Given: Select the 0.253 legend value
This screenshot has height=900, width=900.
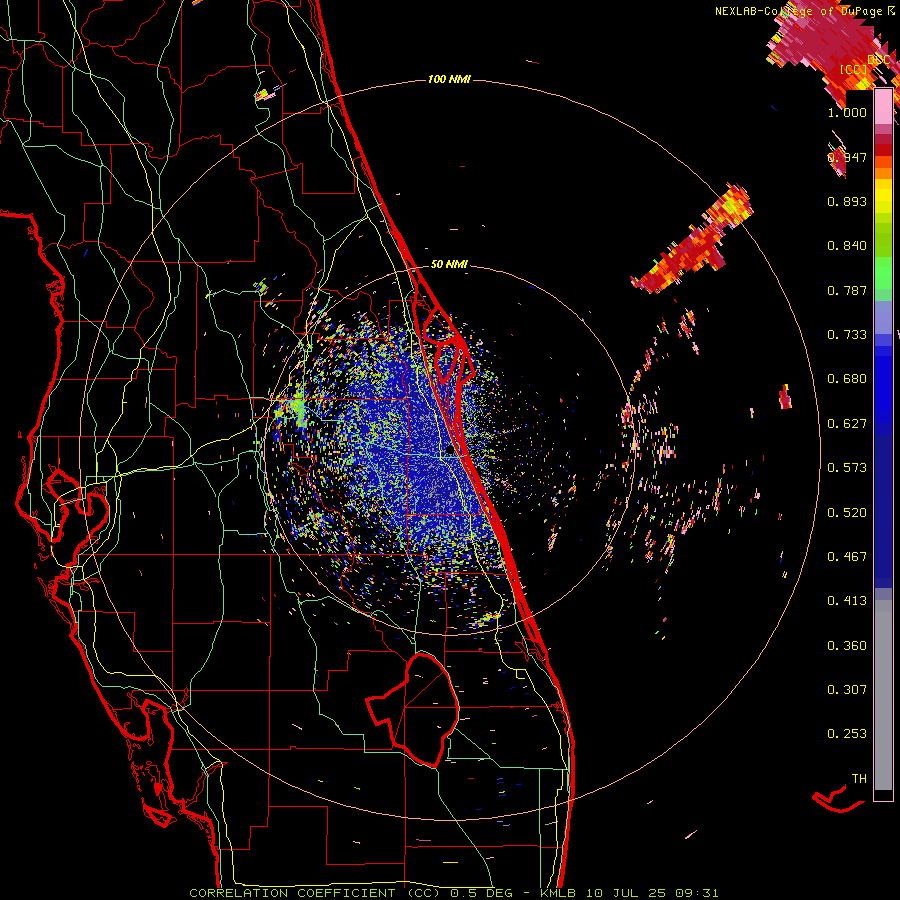Looking at the screenshot, I should [x=847, y=734].
